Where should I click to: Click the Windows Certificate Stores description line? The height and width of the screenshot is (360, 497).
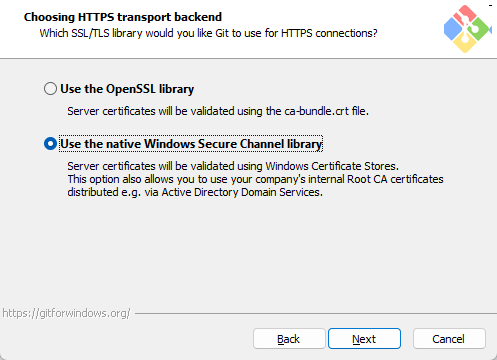point(233,166)
